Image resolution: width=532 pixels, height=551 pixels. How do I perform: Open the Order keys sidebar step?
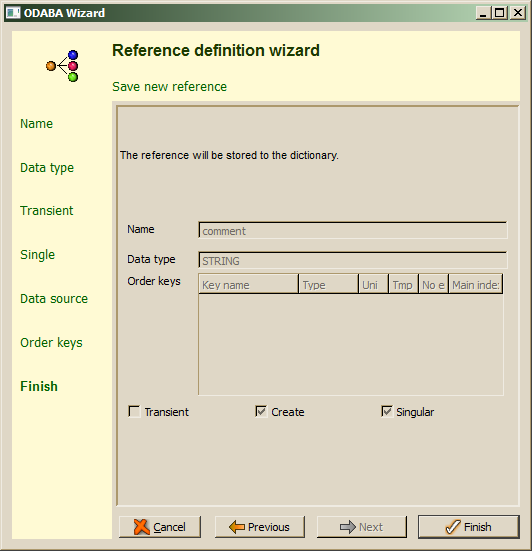[51, 343]
